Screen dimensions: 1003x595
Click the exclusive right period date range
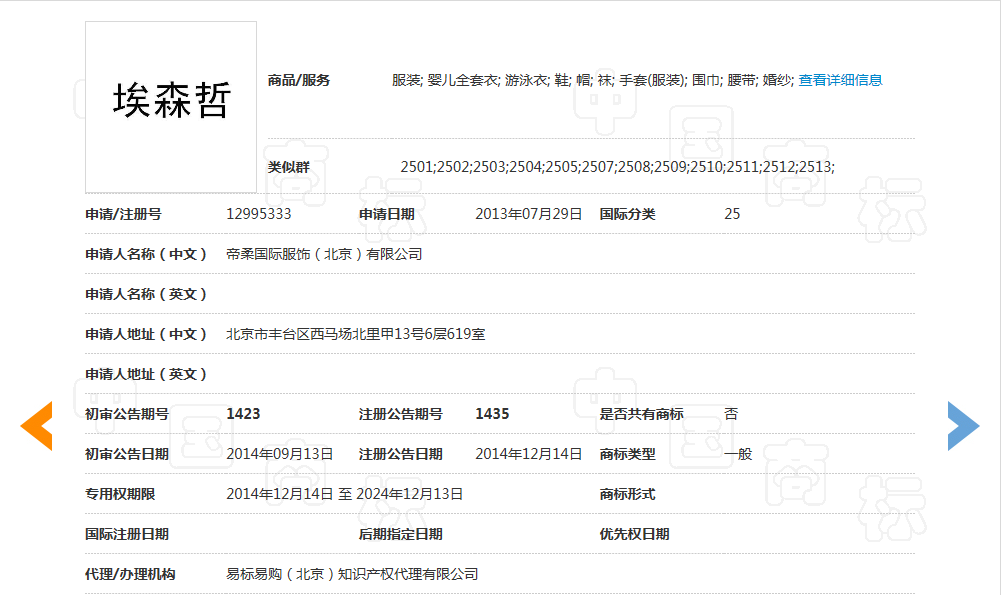click(344, 494)
